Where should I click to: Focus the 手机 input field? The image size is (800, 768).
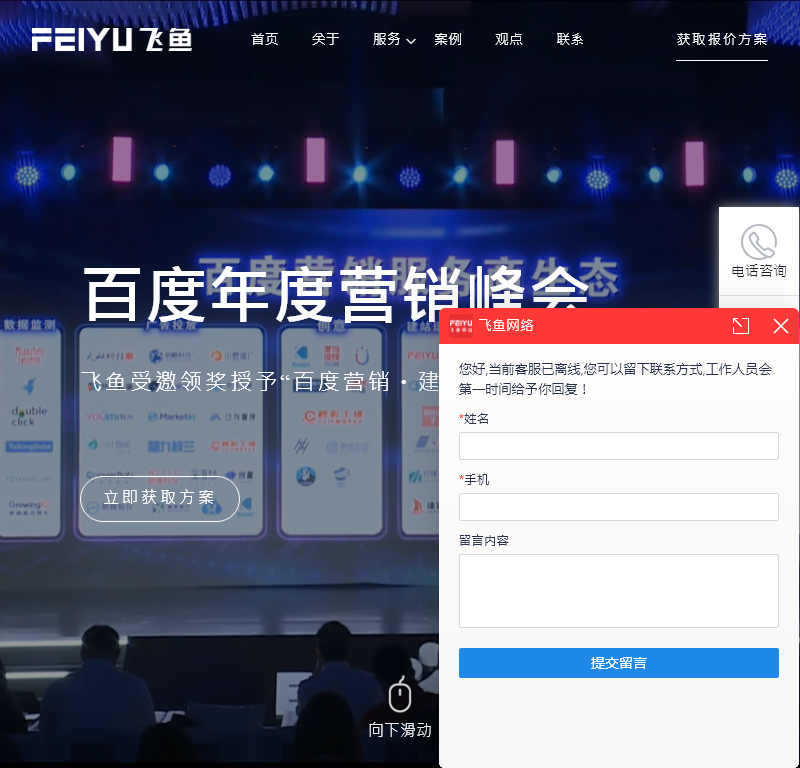(618, 507)
